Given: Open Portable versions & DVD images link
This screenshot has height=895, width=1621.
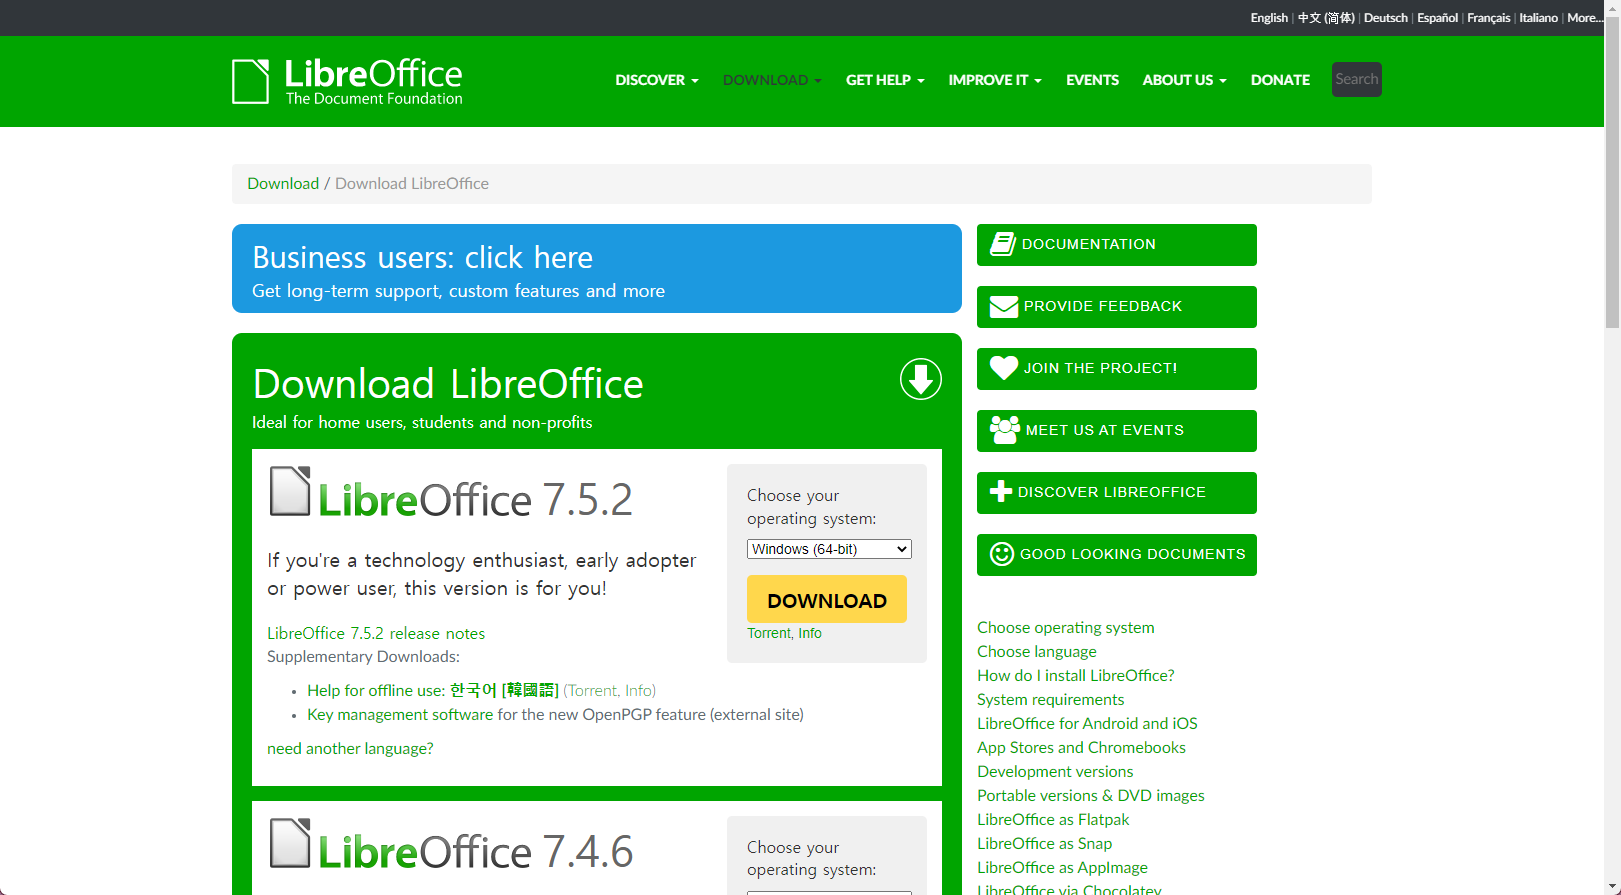Looking at the screenshot, I should tap(1091, 795).
